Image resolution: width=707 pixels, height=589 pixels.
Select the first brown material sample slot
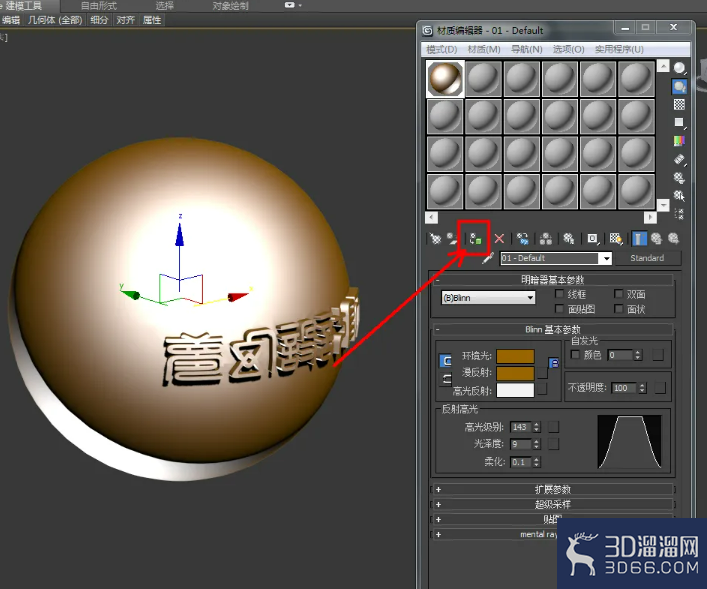[445, 79]
